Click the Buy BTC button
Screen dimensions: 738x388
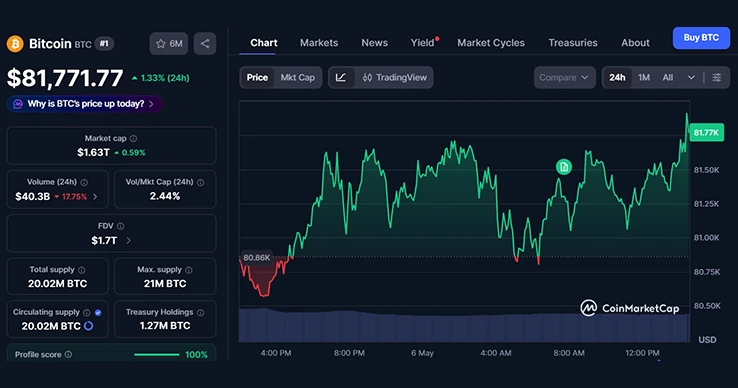(x=701, y=38)
